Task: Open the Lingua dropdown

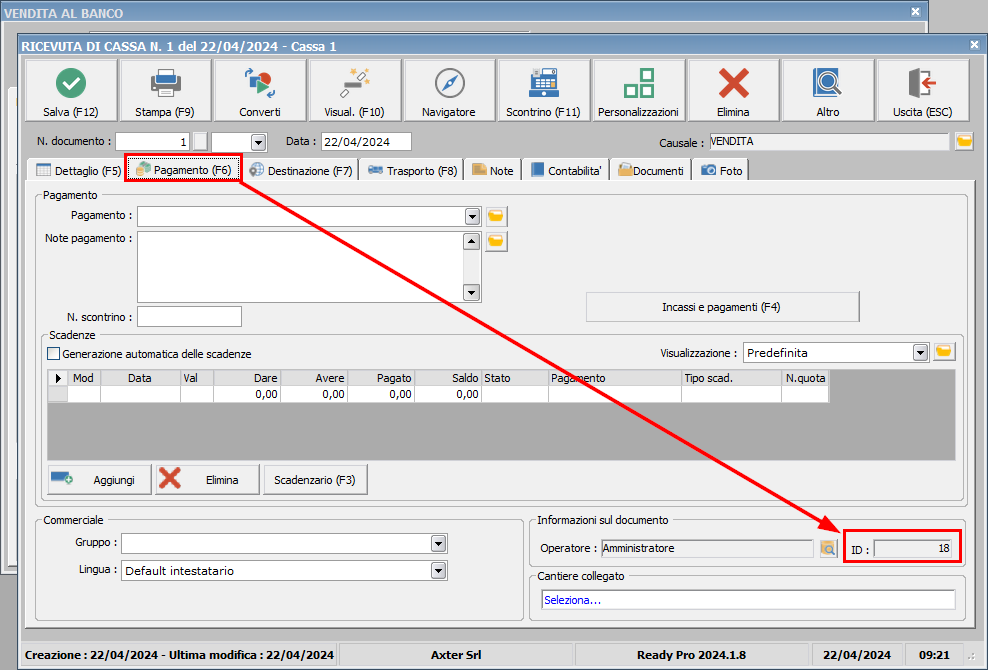Action: pos(439,571)
